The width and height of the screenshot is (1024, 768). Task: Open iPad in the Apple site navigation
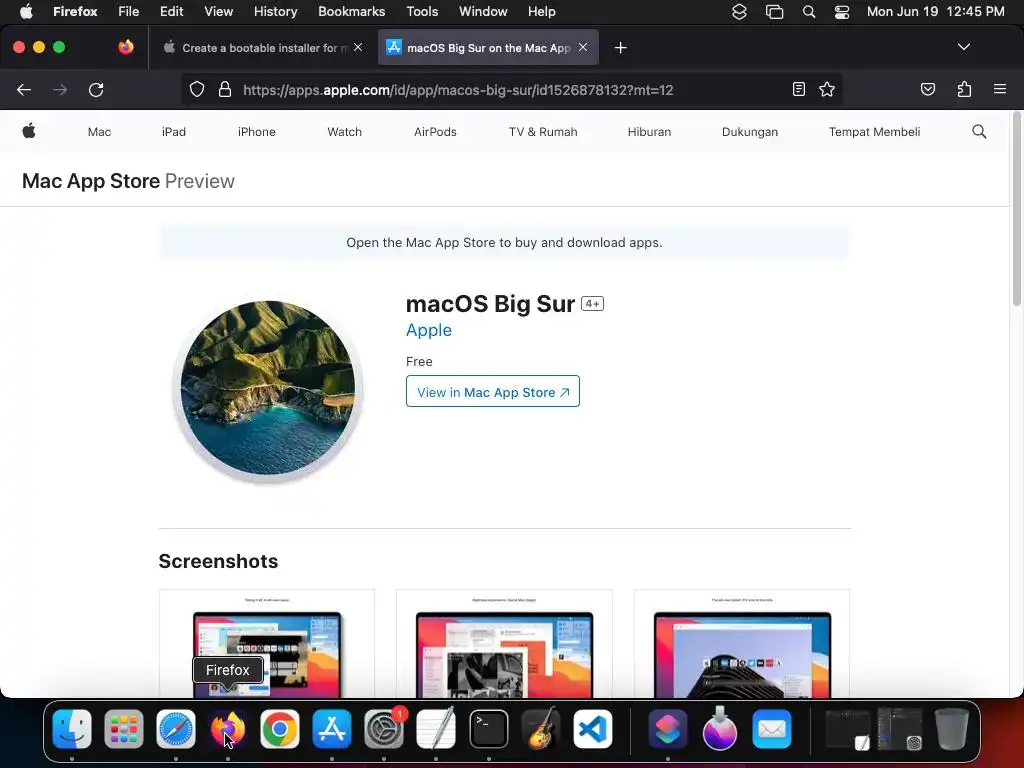click(x=174, y=132)
